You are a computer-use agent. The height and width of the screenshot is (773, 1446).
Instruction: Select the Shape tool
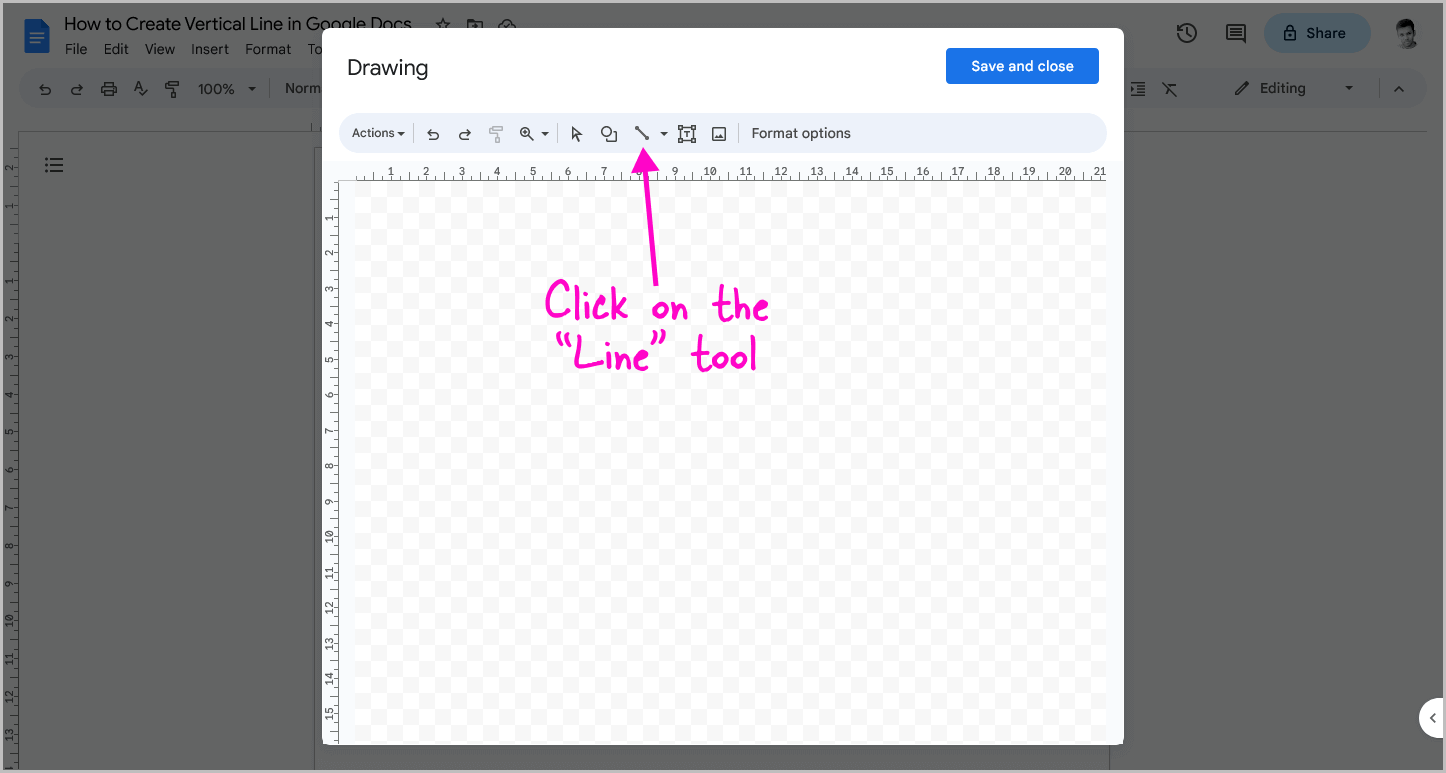pos(609,133)
